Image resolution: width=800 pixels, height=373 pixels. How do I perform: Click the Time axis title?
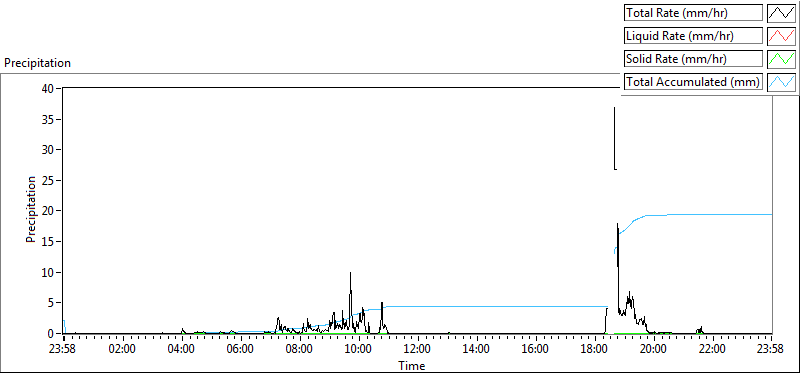pyautogui.click(x=411, y=365)
